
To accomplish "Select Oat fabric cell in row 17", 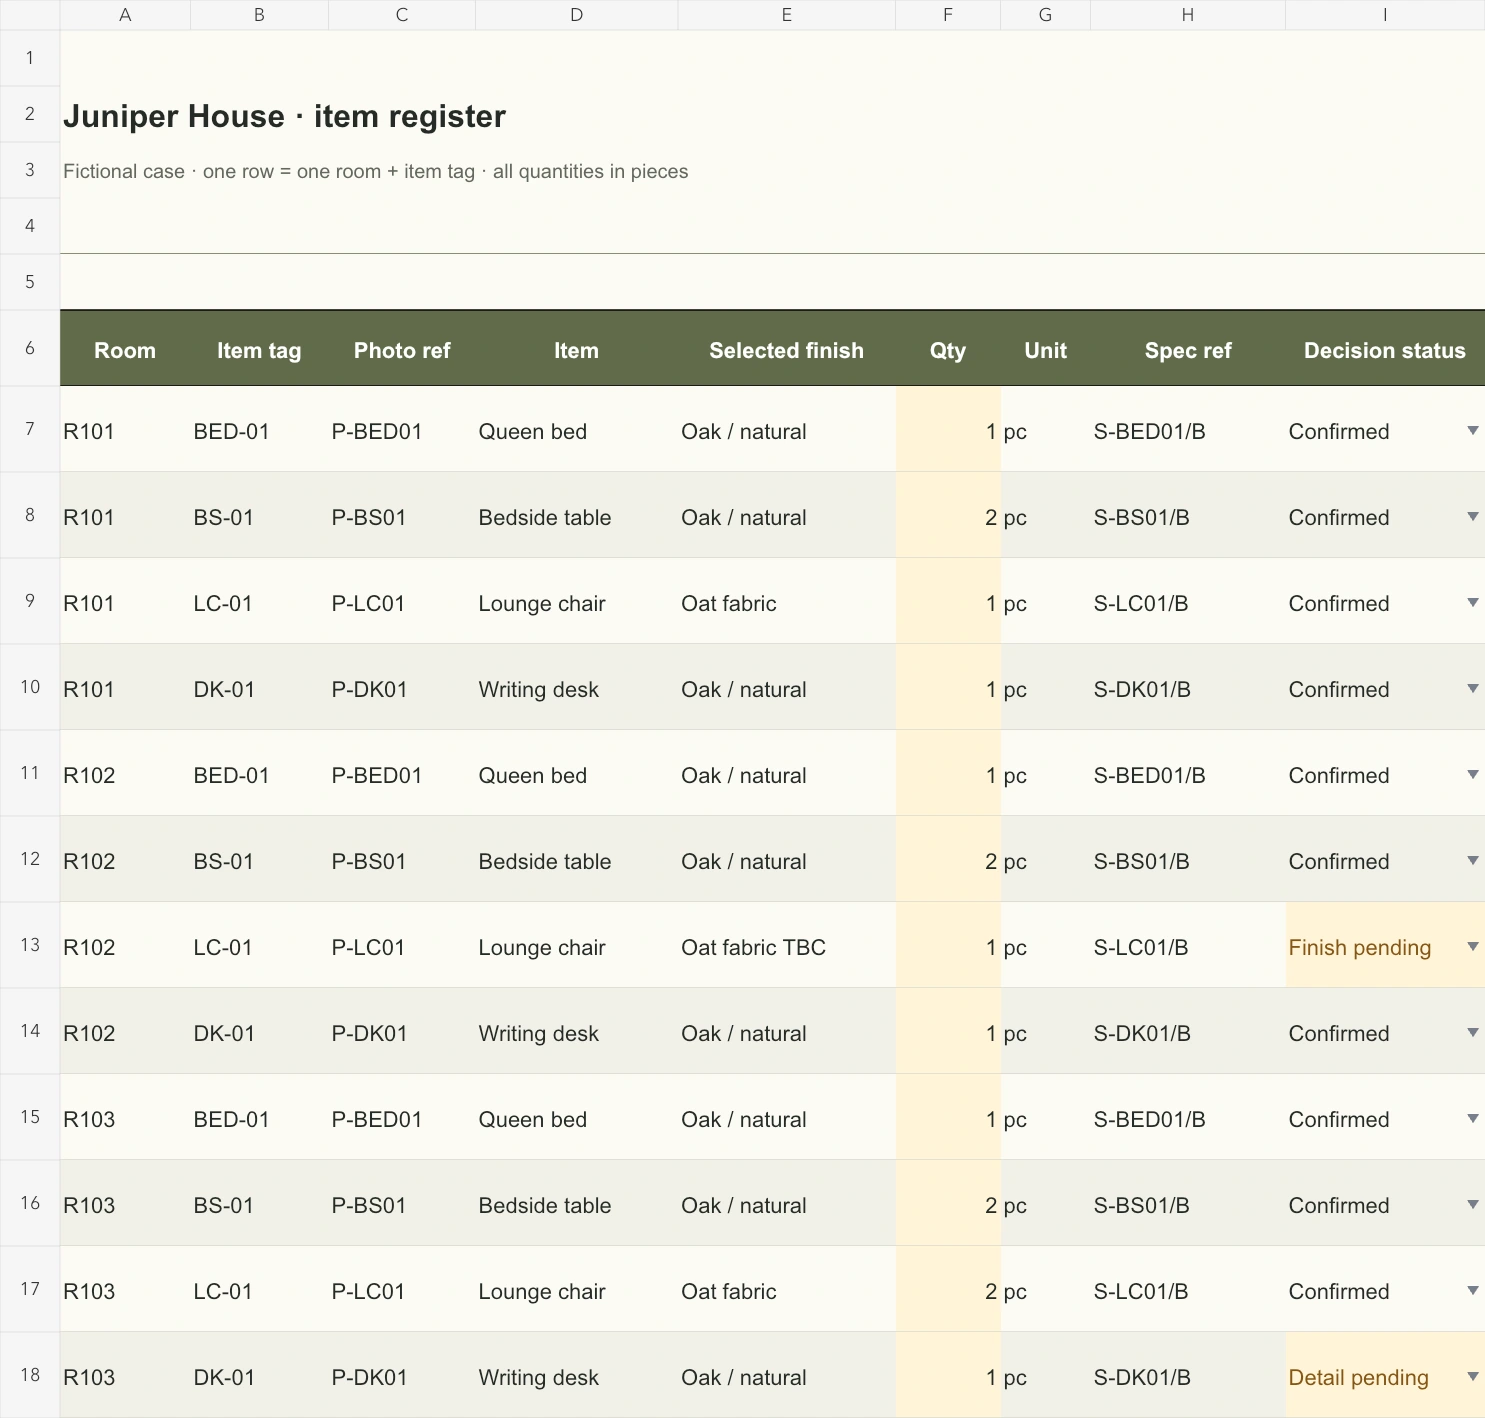I will click(787, 1289).
